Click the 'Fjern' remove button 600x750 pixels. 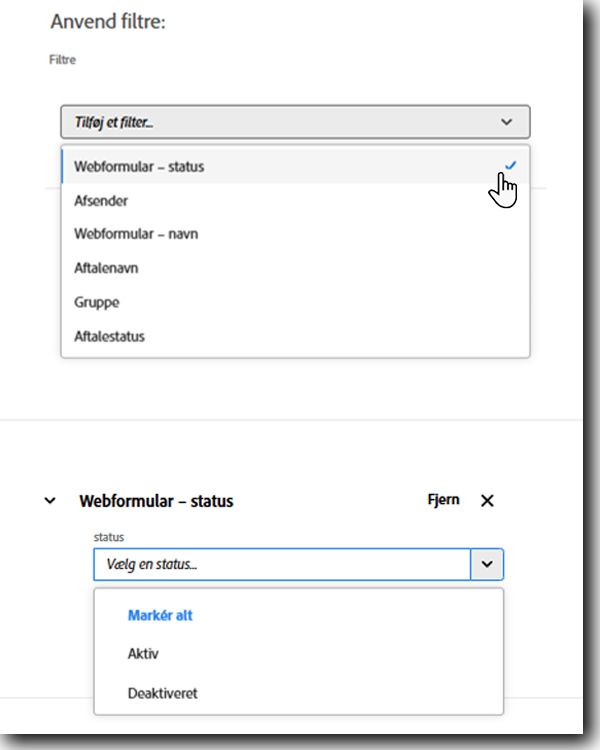tap(443, 500)
